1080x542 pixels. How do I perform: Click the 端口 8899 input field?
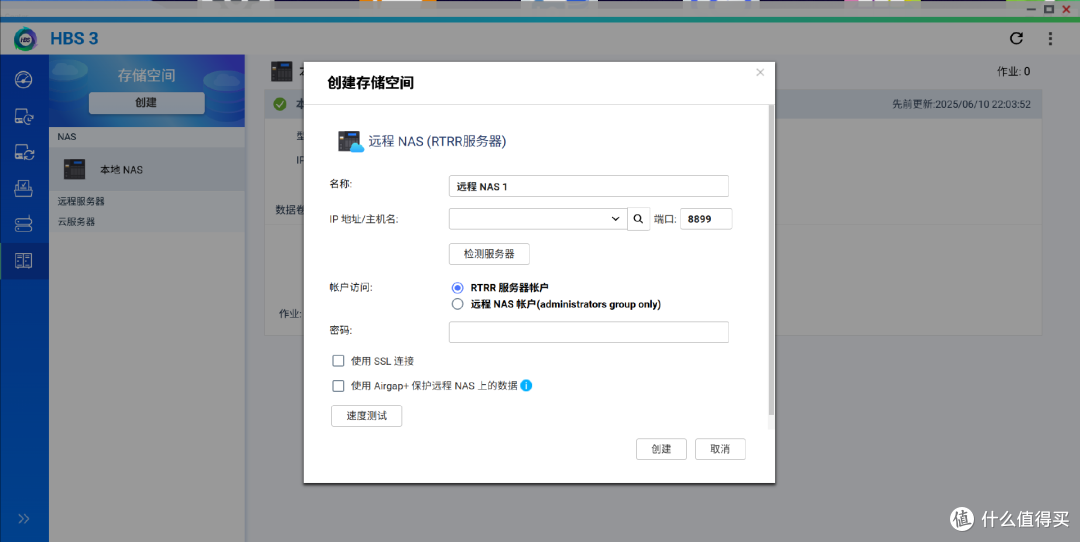pos(706,219)
